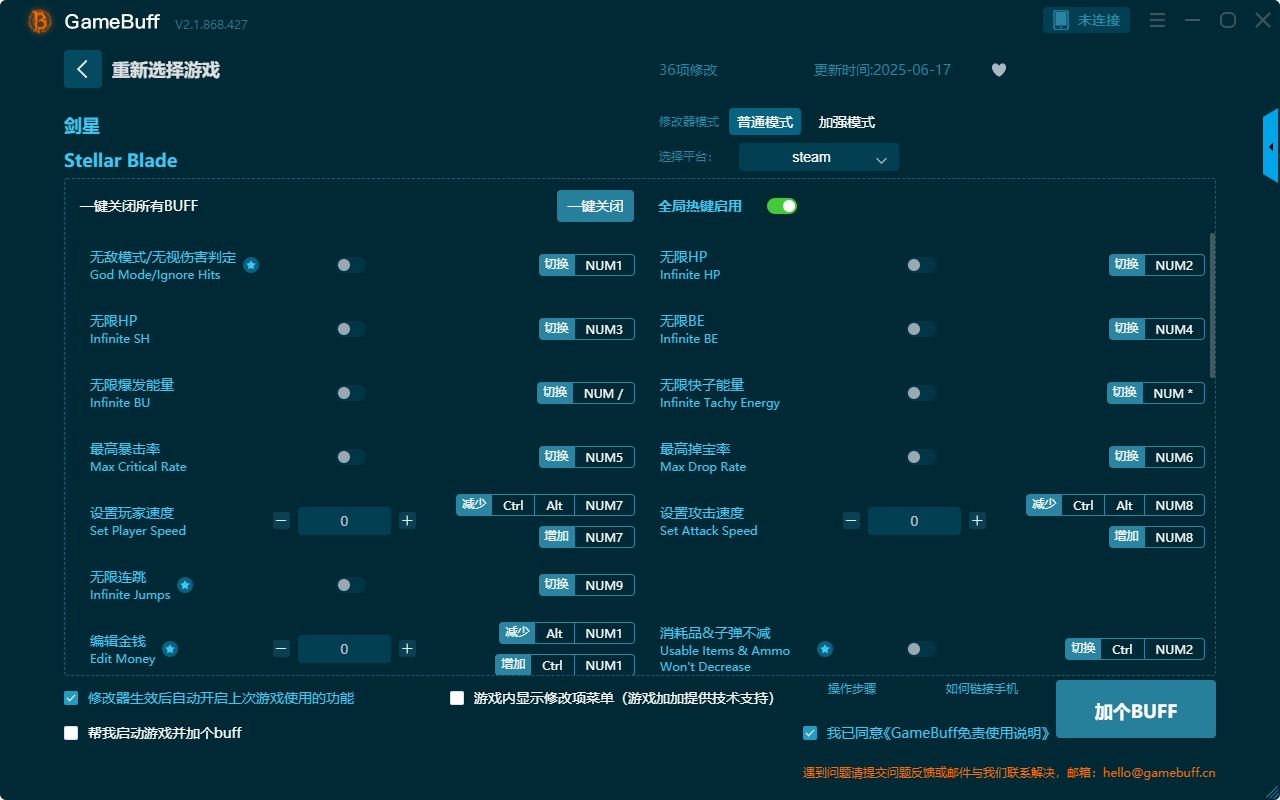Enable the 无限HP Infinite HP toggle

click(x=920, y=264)
